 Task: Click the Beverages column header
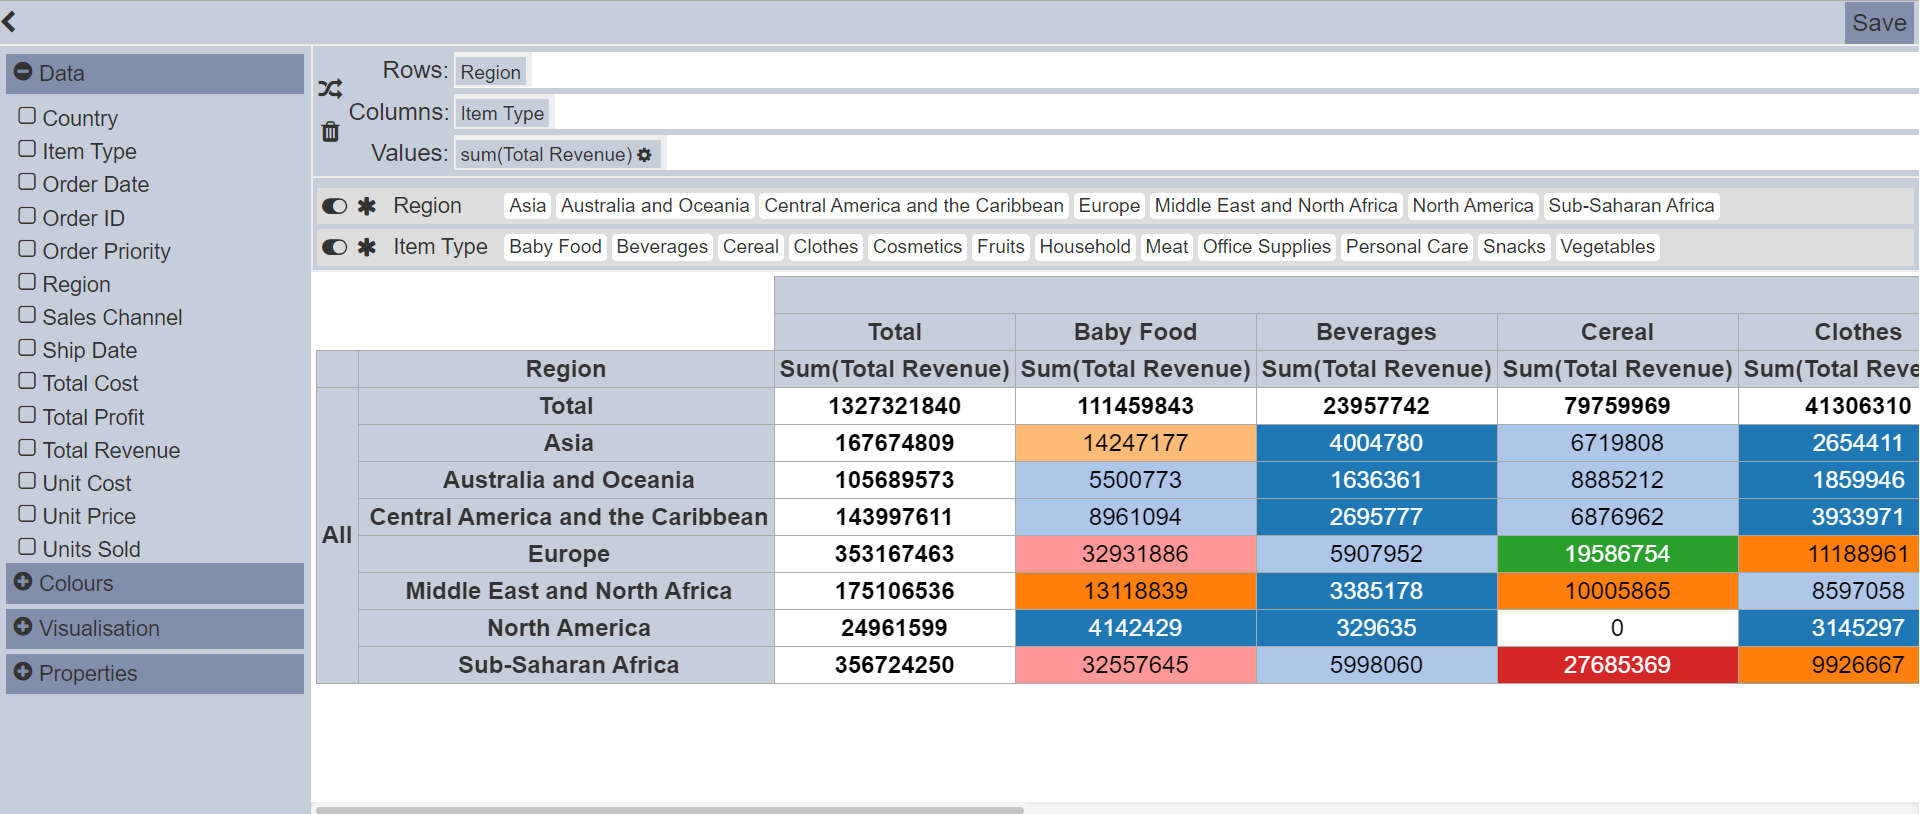point(1376,332)
